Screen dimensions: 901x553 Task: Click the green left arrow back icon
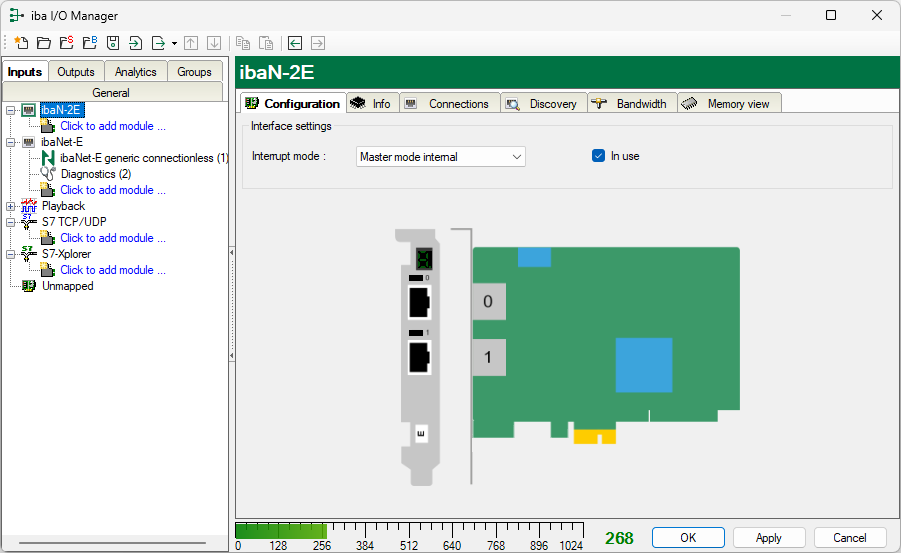(x=294, y=43)
